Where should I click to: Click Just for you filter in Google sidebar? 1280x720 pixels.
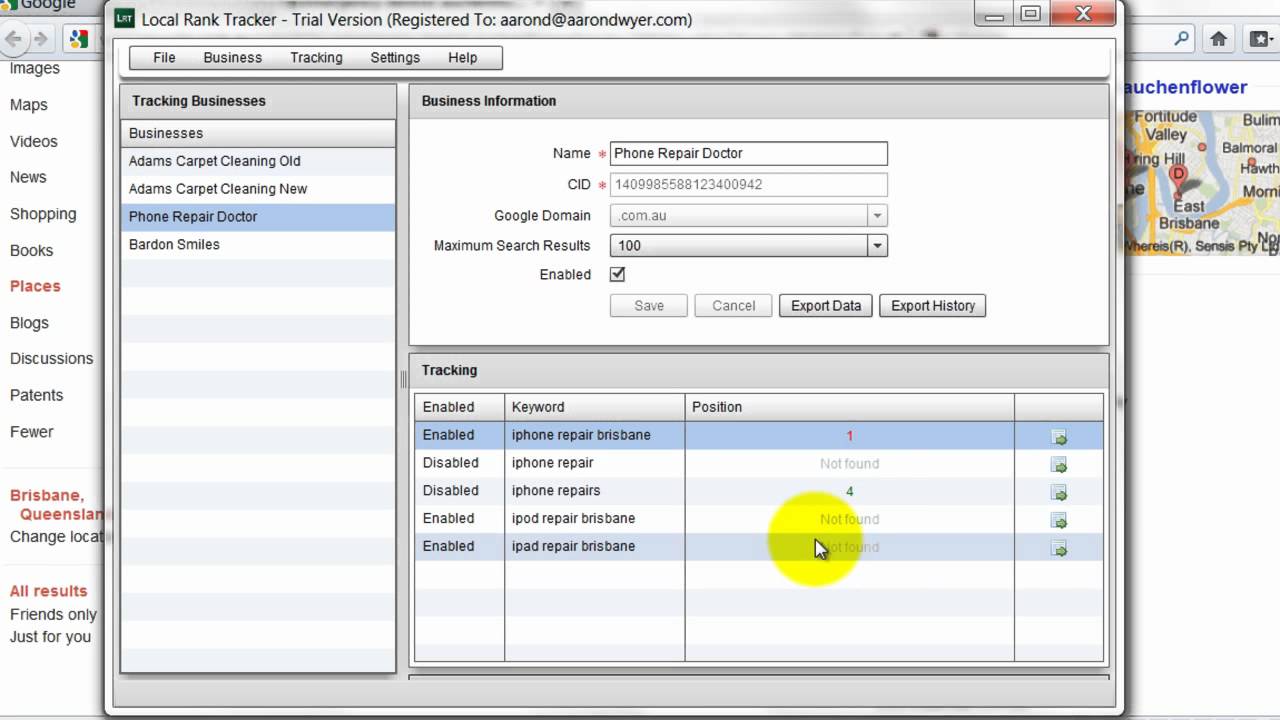pos(50,637)
